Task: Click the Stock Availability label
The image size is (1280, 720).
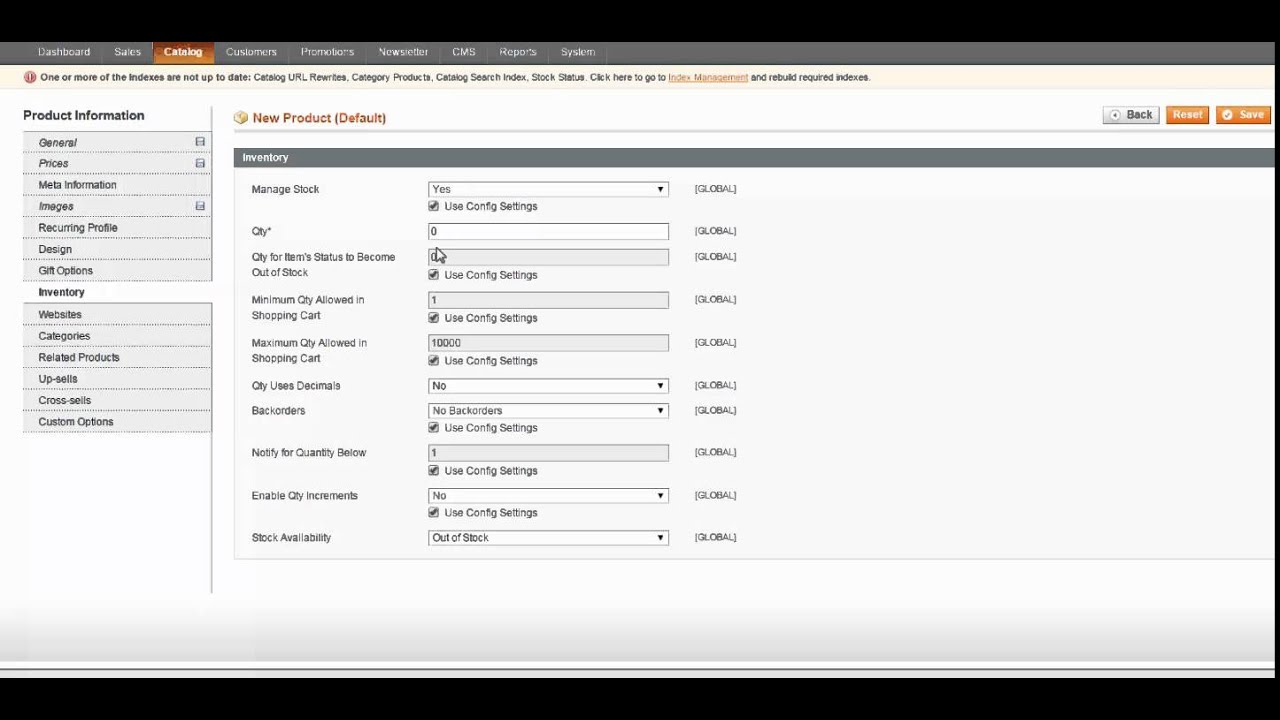Action: [291, 538]
